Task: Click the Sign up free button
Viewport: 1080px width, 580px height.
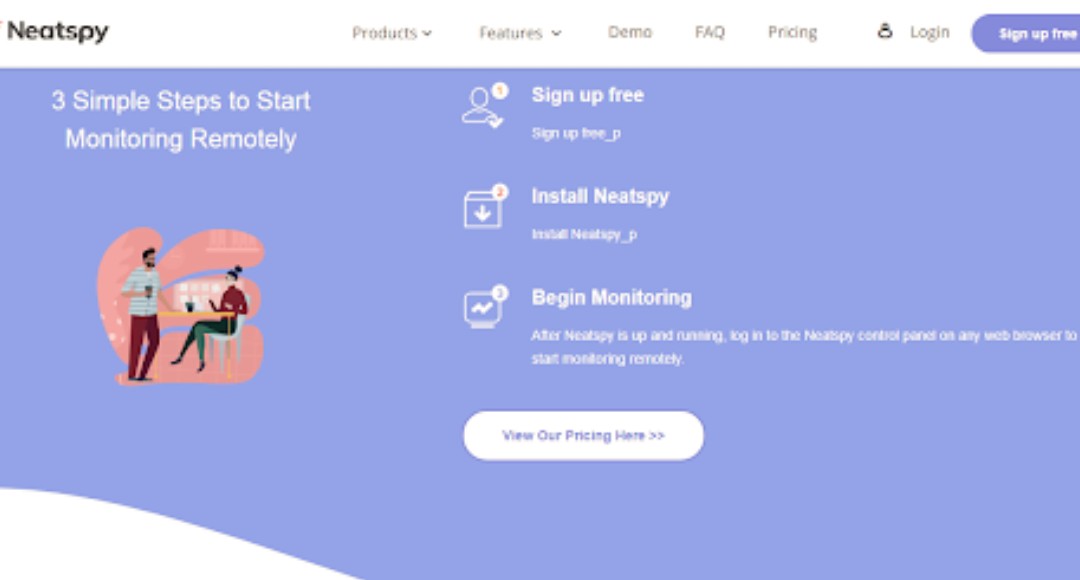Action: point(1026,33)
